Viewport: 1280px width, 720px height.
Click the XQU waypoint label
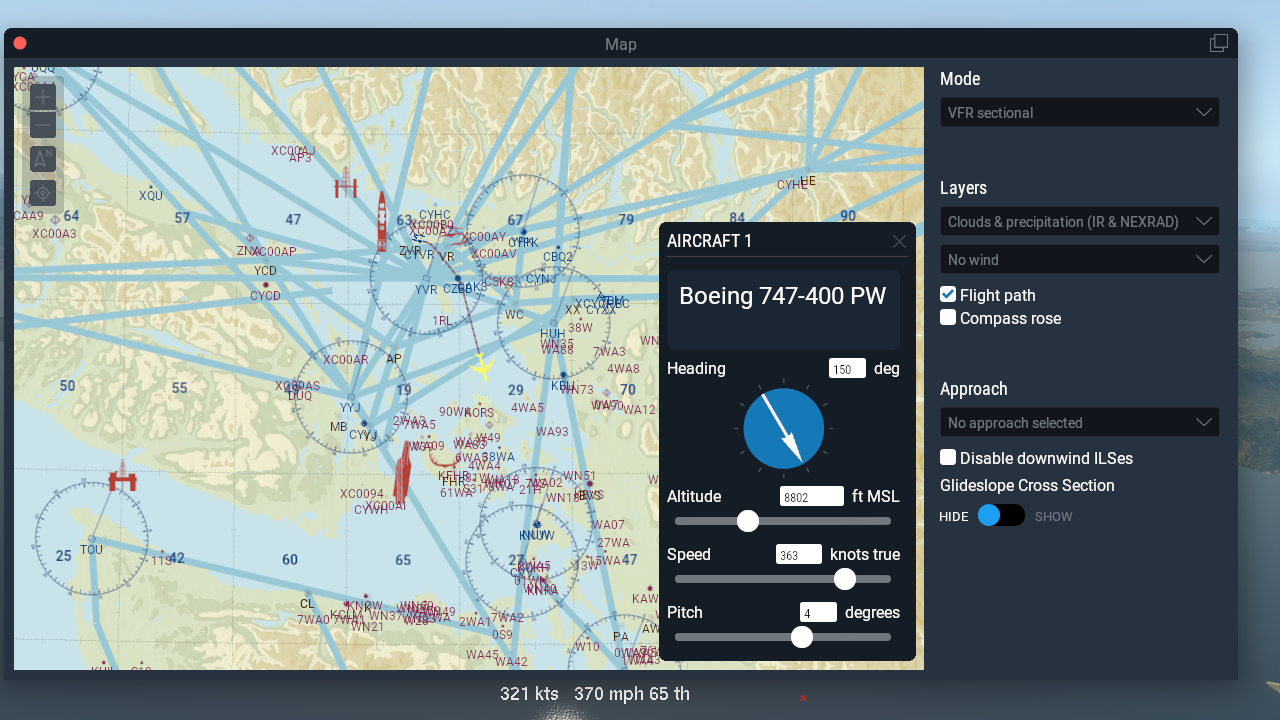(151, 196)
